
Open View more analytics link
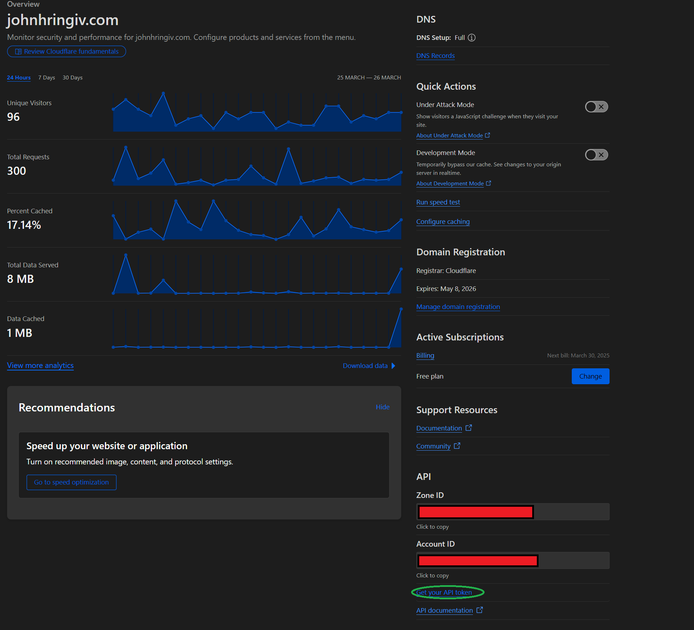tap(40, 366)
